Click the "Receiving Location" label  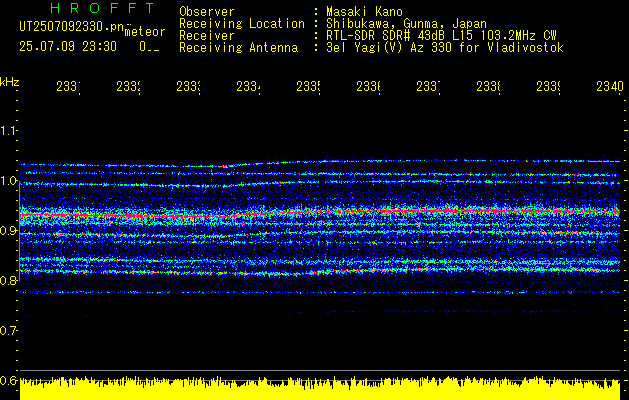(242, 24)
